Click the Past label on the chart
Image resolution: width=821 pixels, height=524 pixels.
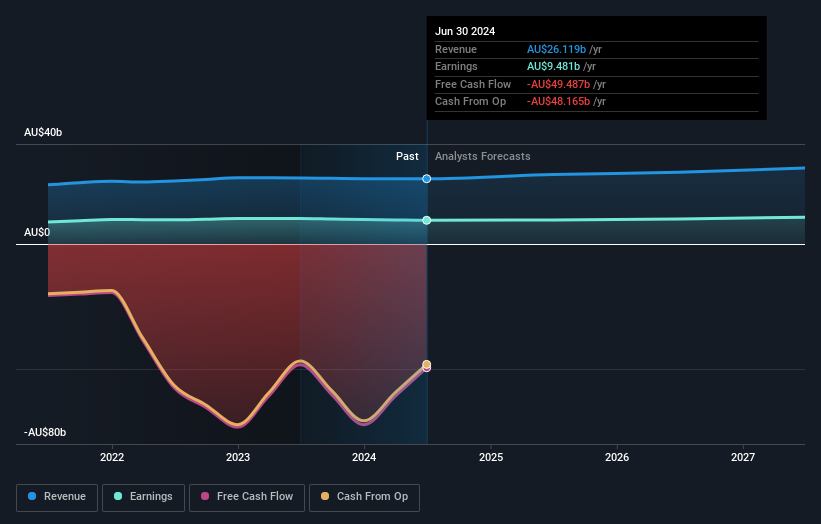point(407,157)
